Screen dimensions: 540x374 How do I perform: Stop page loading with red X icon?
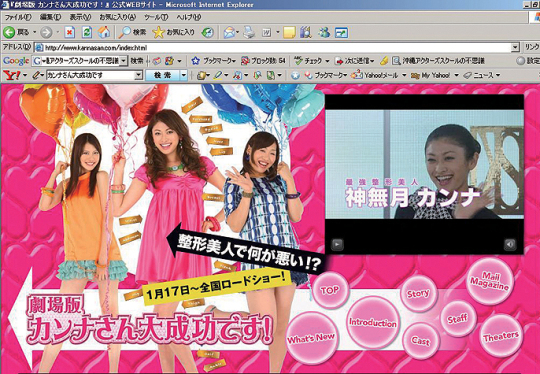click(69, 33)
